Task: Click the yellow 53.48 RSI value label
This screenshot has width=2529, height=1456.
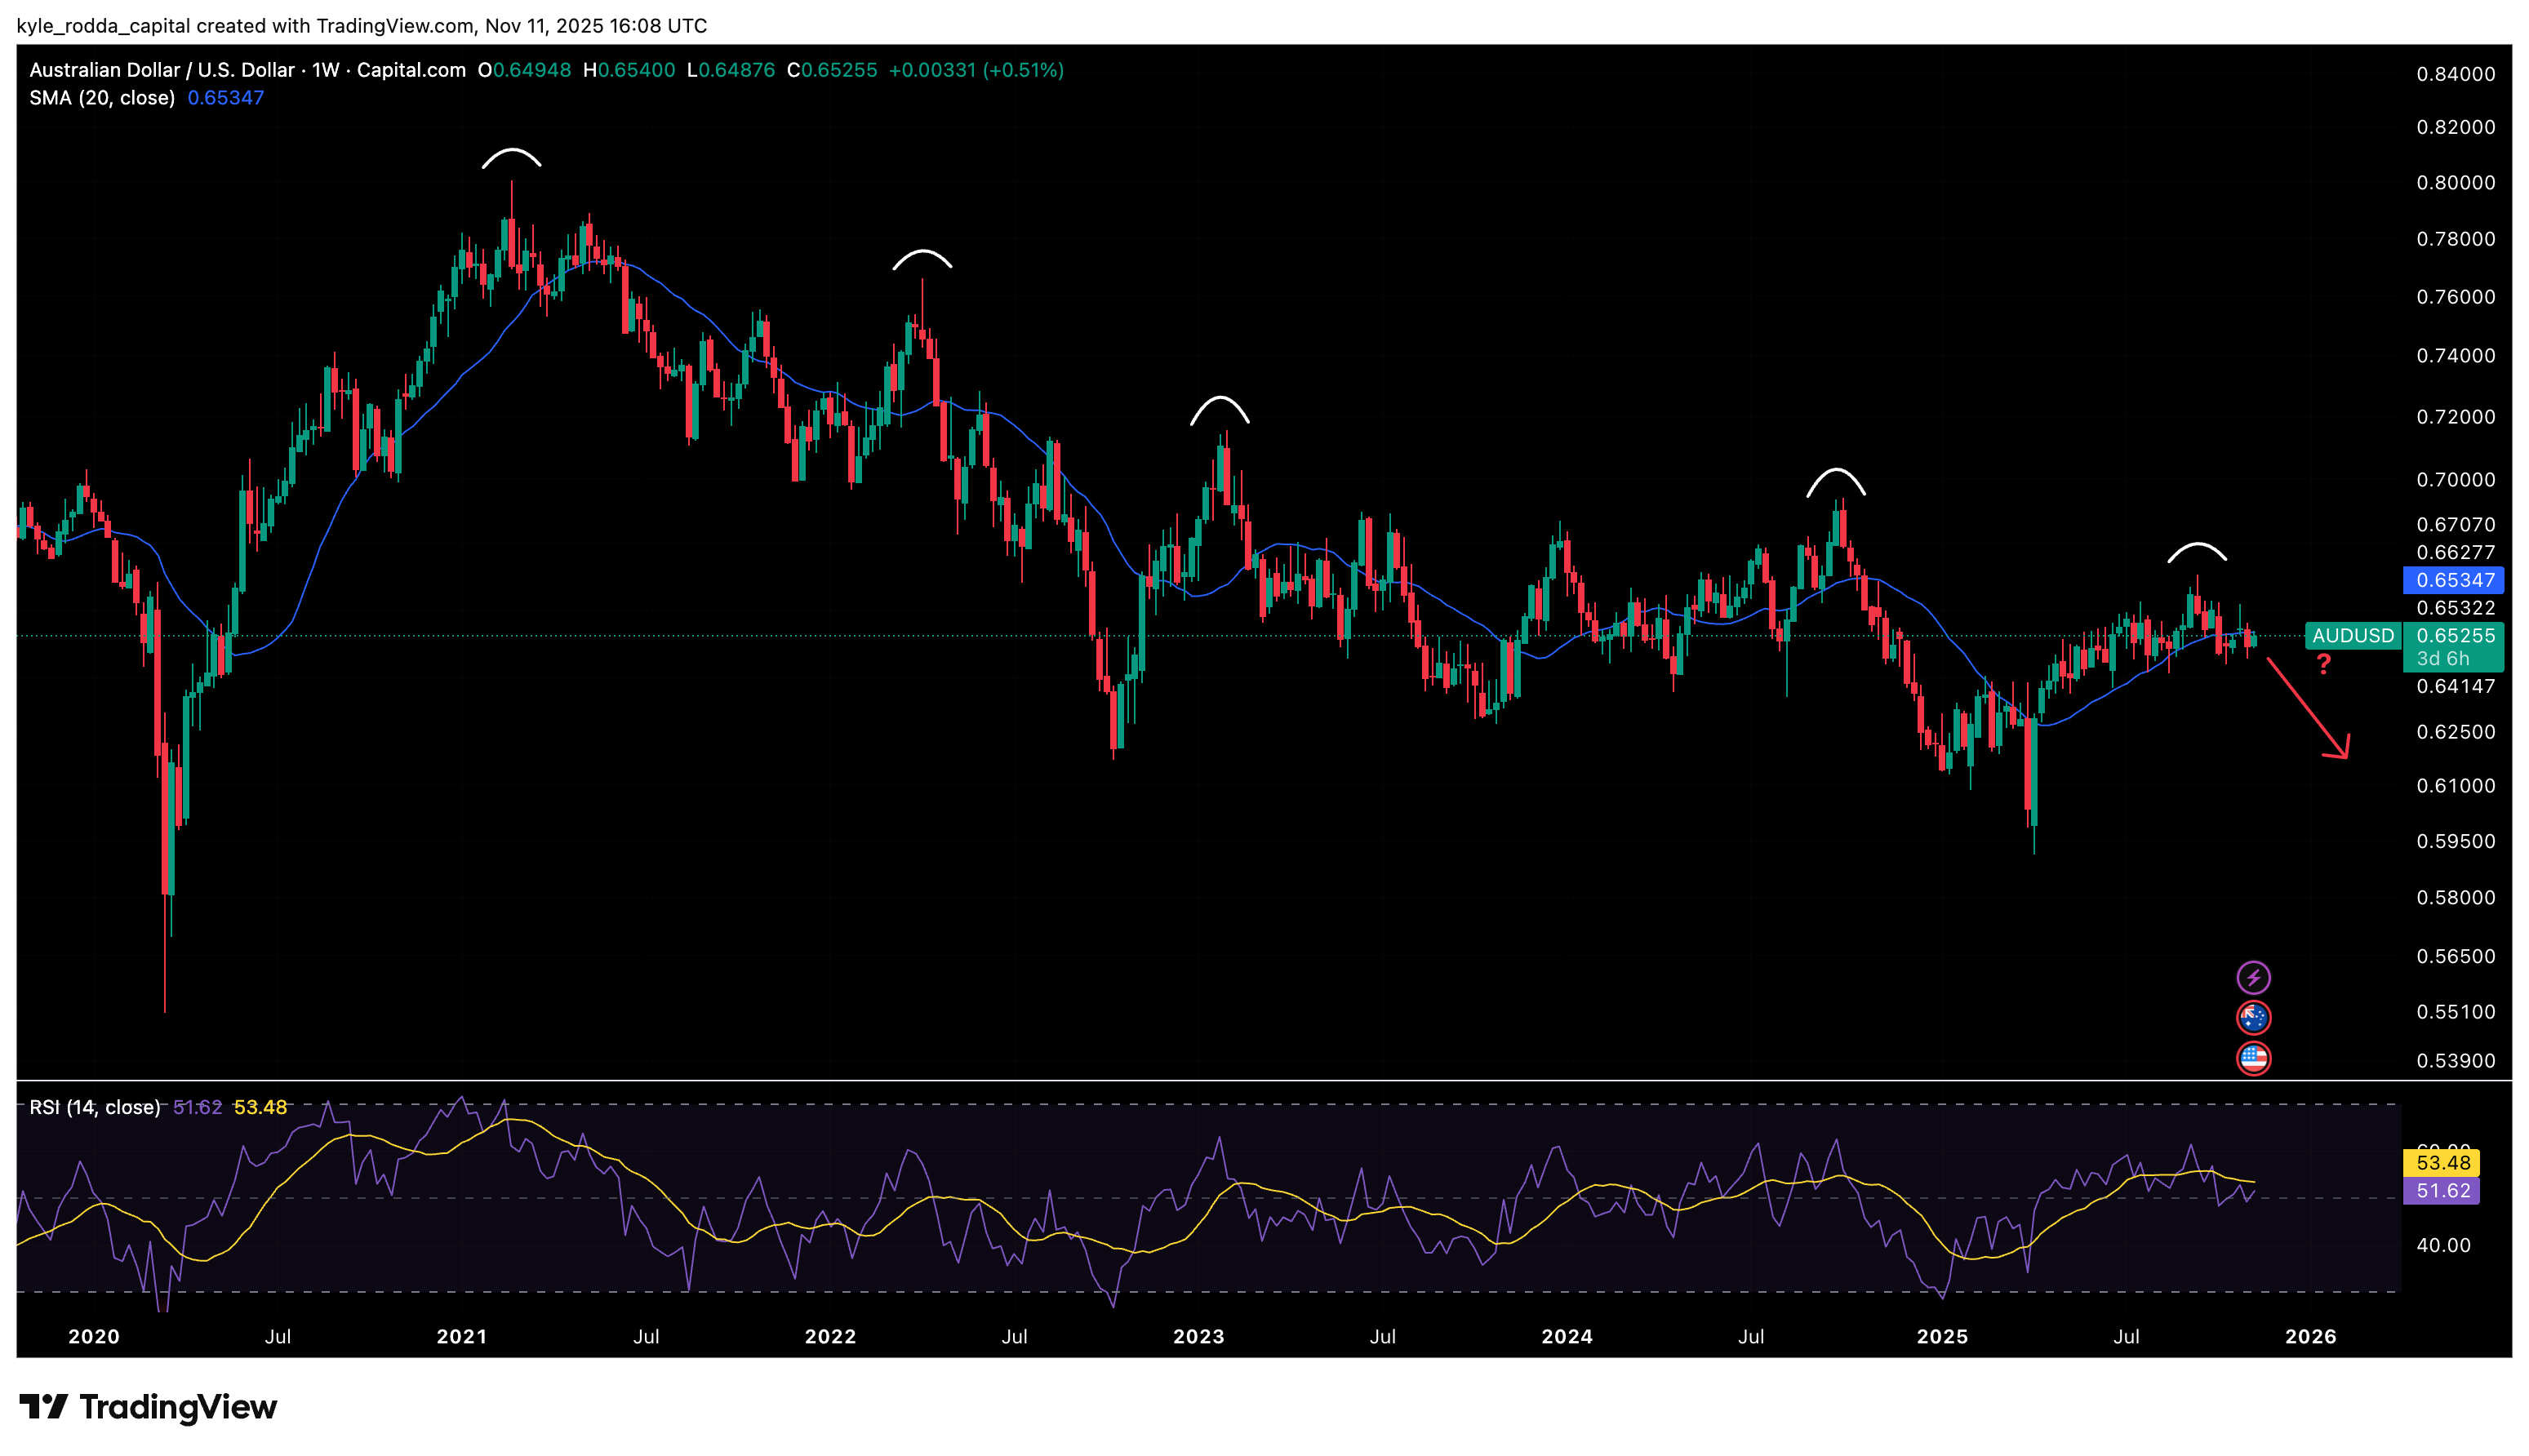Action: pyautogui.click(x=2440, y=1163)
